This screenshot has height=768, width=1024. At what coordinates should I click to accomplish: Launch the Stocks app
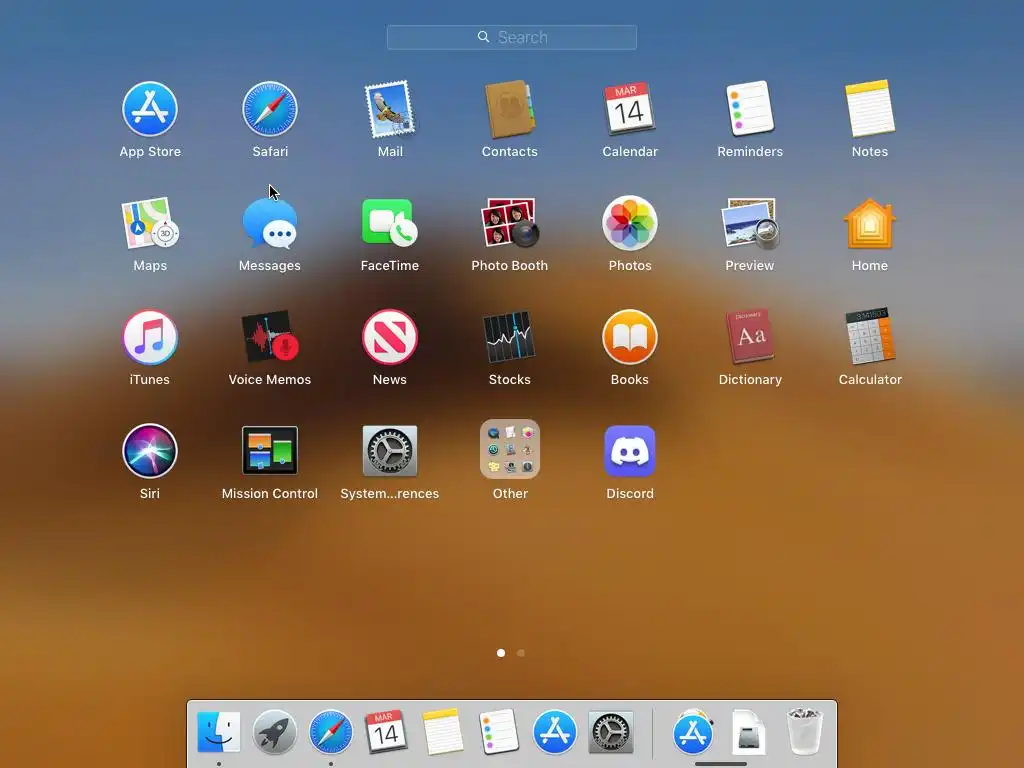pos(509,337)
